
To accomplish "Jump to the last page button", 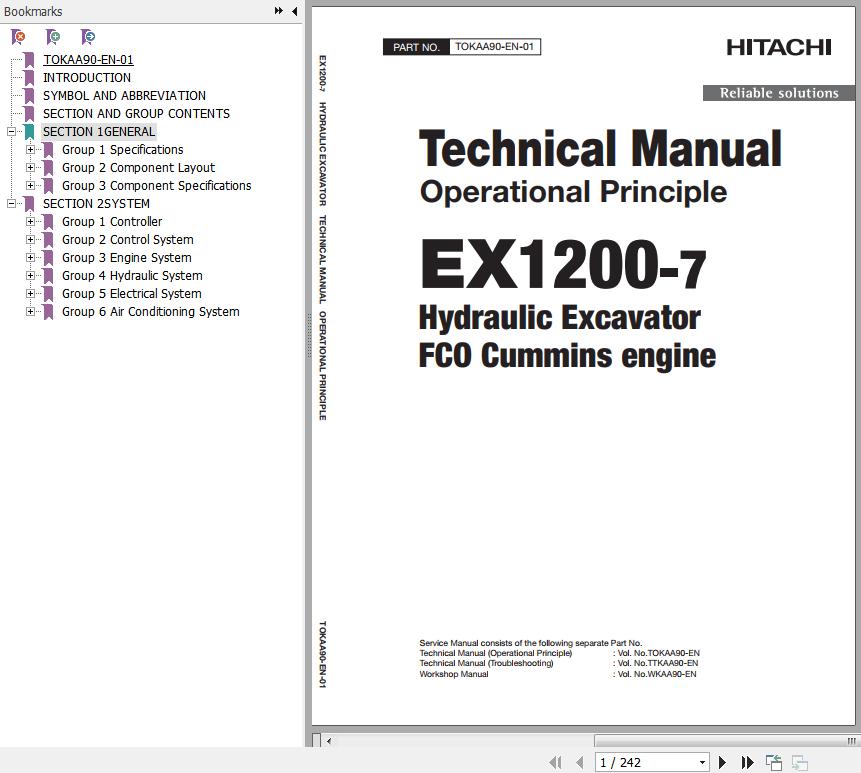I will click(x=747, y=762).
